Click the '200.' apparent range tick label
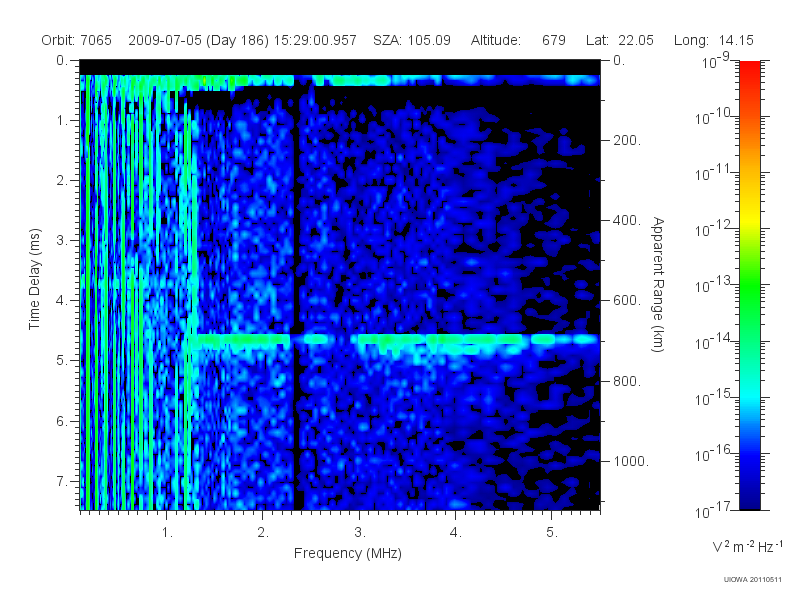 point(627,140)
